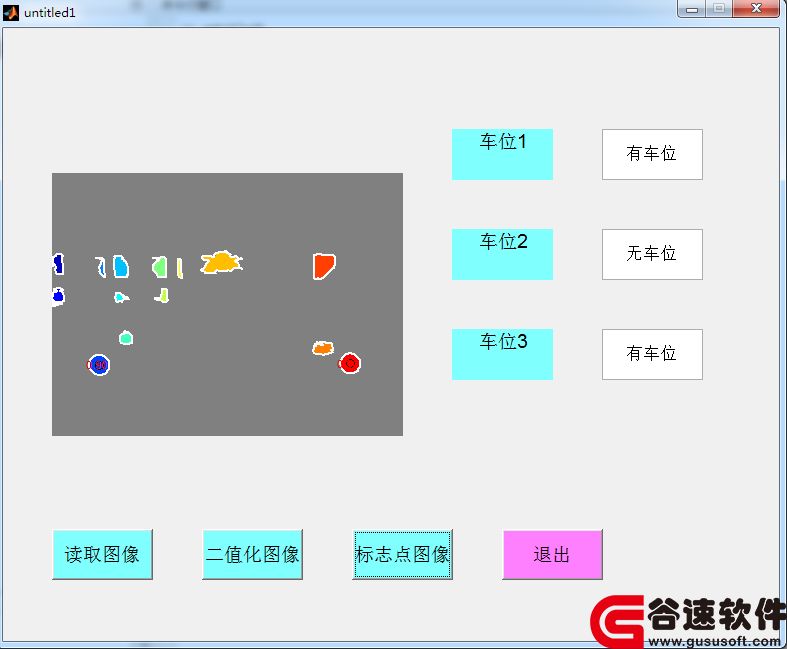This screenshot has height=649, width=787.
Task: Click the teal round blob in image
Action: tap(126, 338)
